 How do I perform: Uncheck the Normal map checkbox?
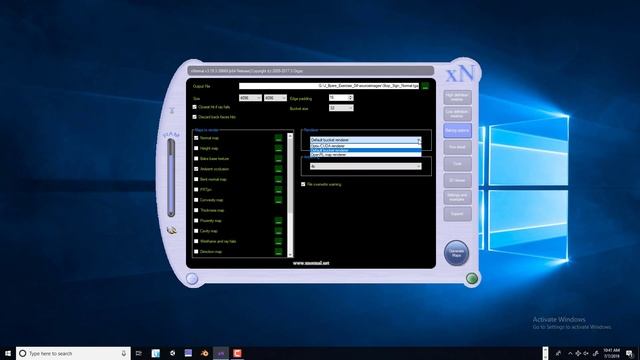point(196,138)
